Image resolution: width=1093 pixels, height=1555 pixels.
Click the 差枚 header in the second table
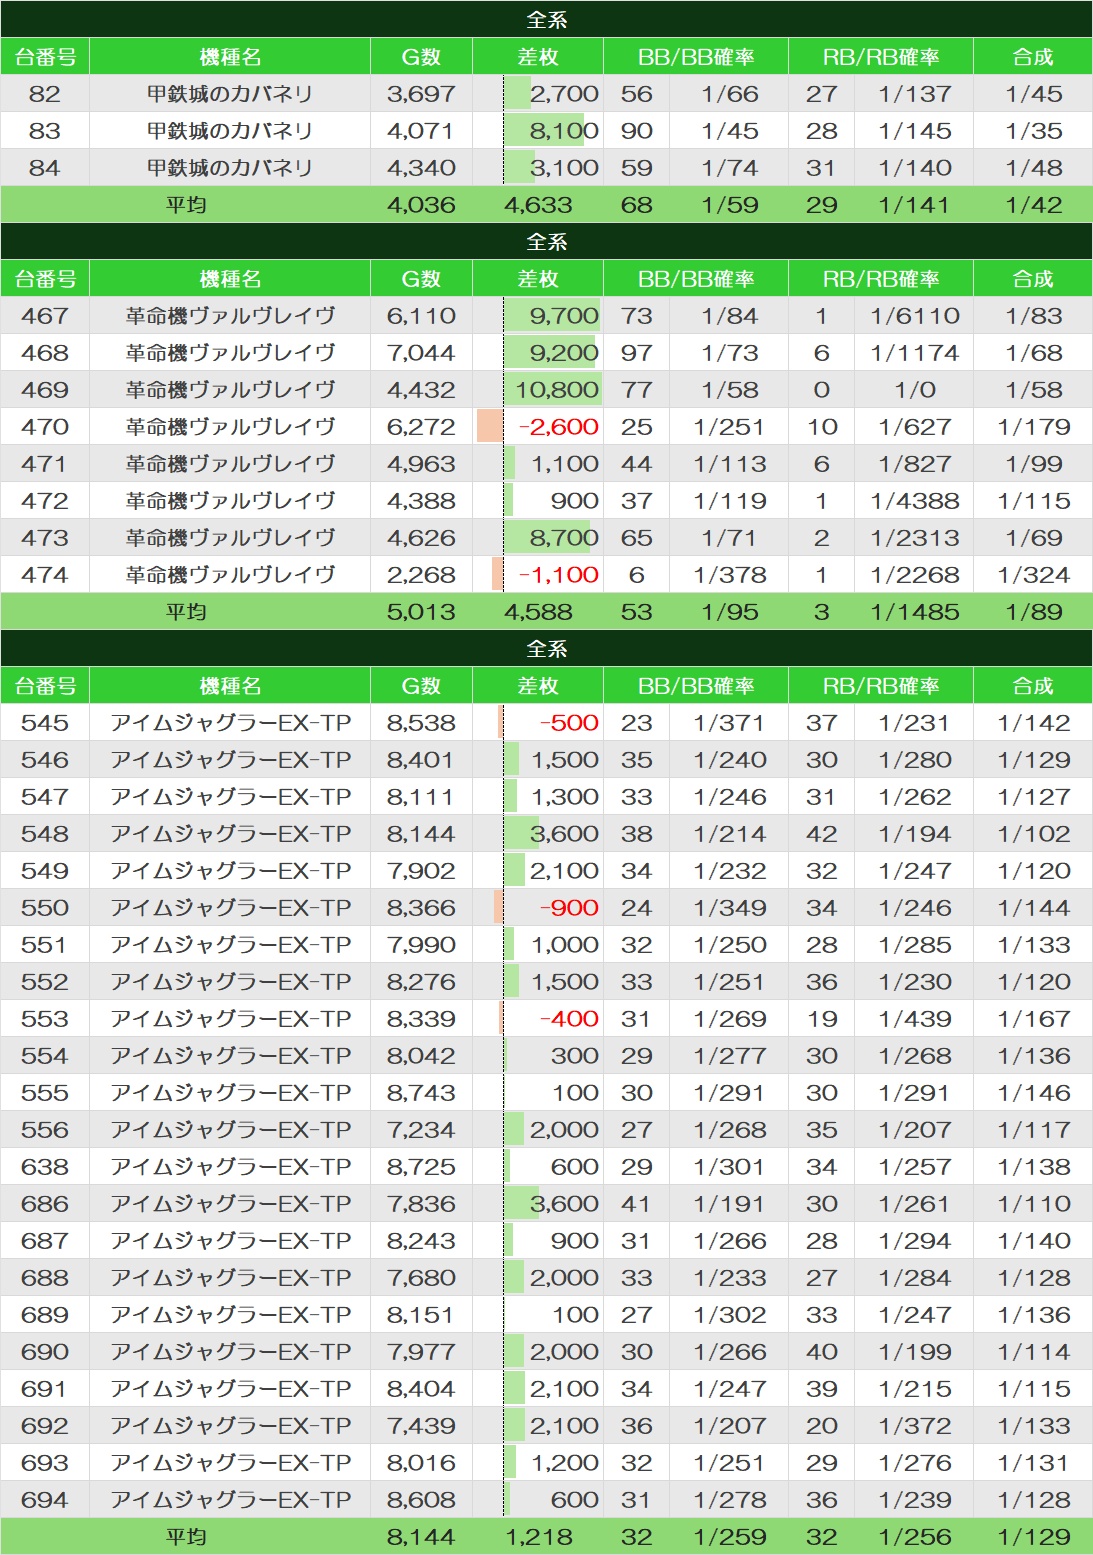click(x=538, y=279)
